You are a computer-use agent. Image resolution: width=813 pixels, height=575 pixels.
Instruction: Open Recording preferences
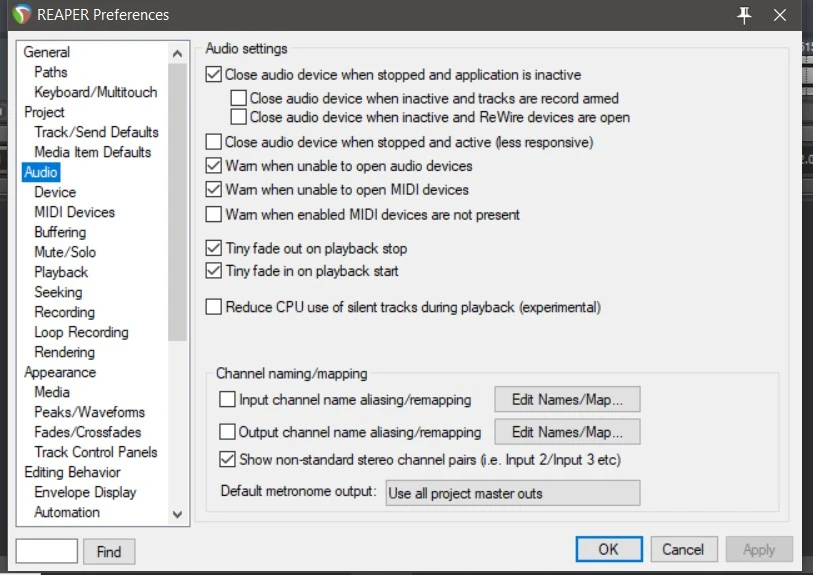[65, 312]
